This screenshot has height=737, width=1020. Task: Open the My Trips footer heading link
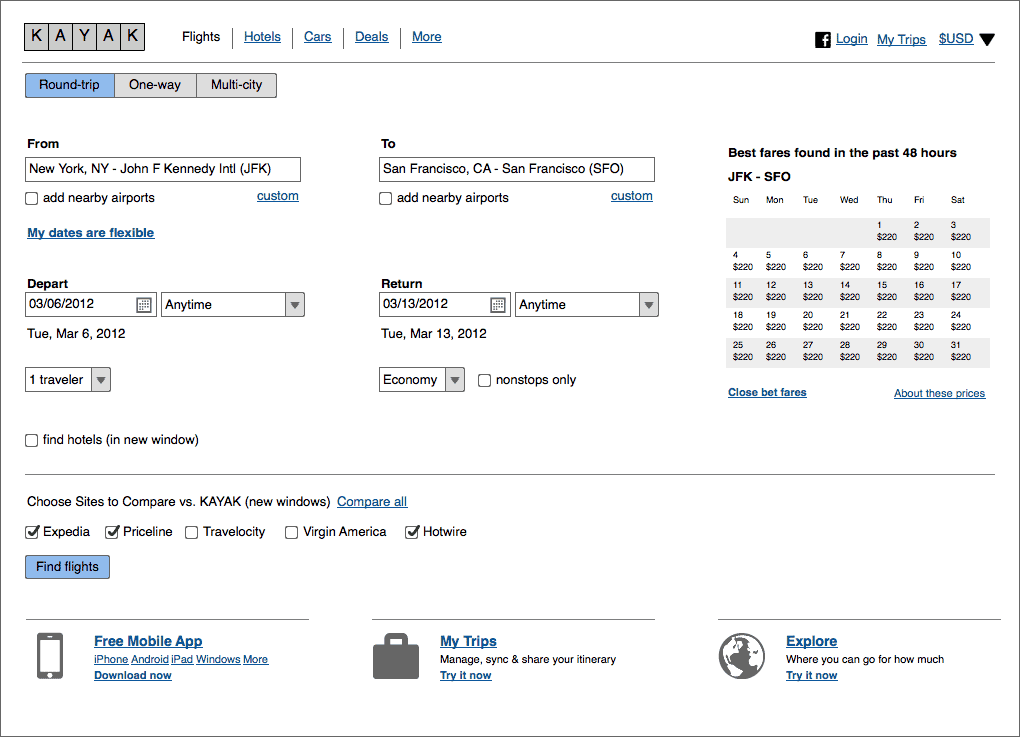click(x=468, y=641)
